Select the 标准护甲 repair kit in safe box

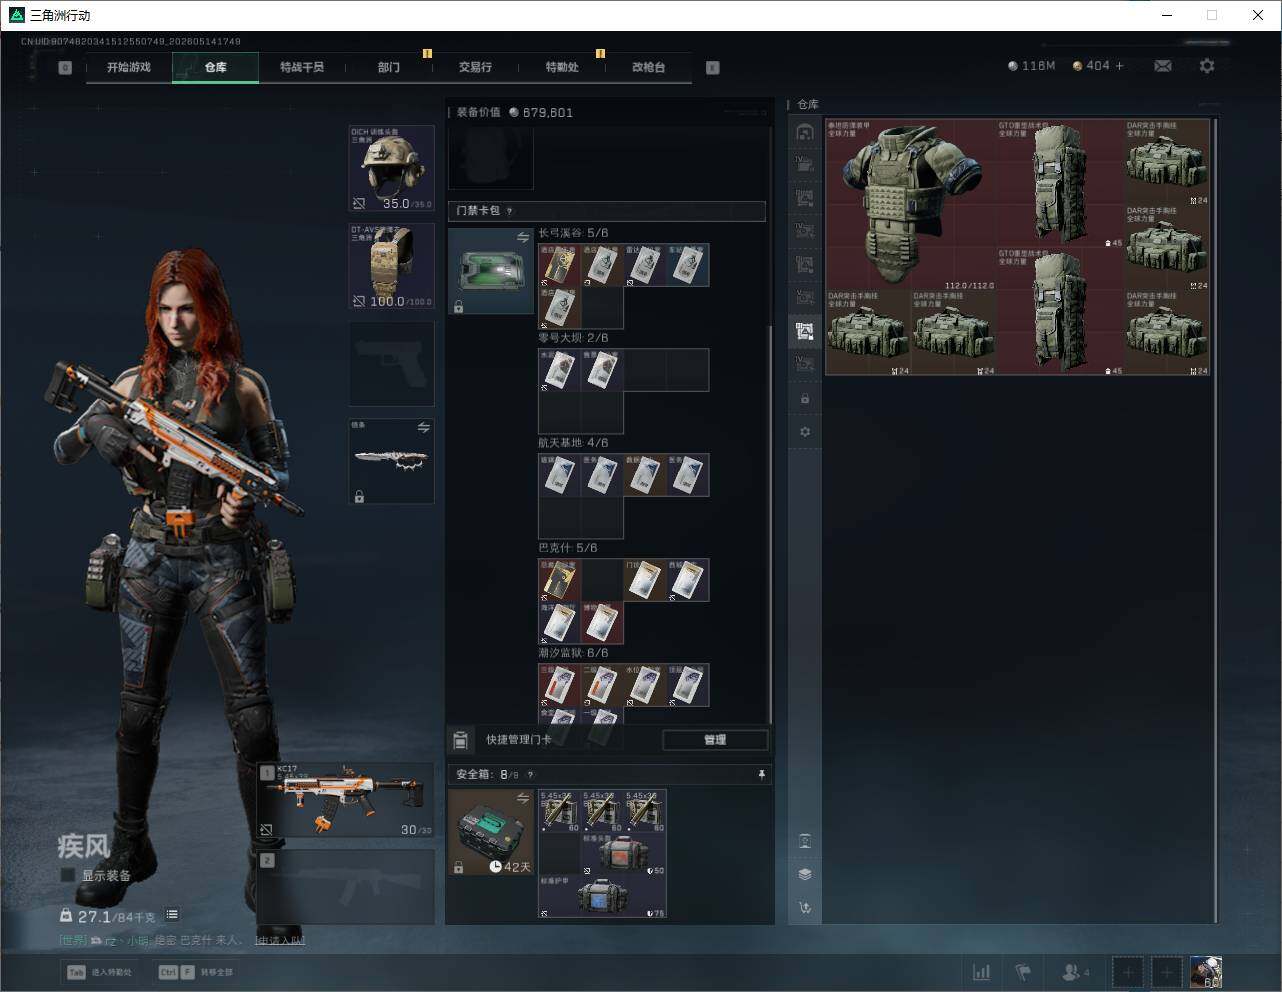[603, 896]
